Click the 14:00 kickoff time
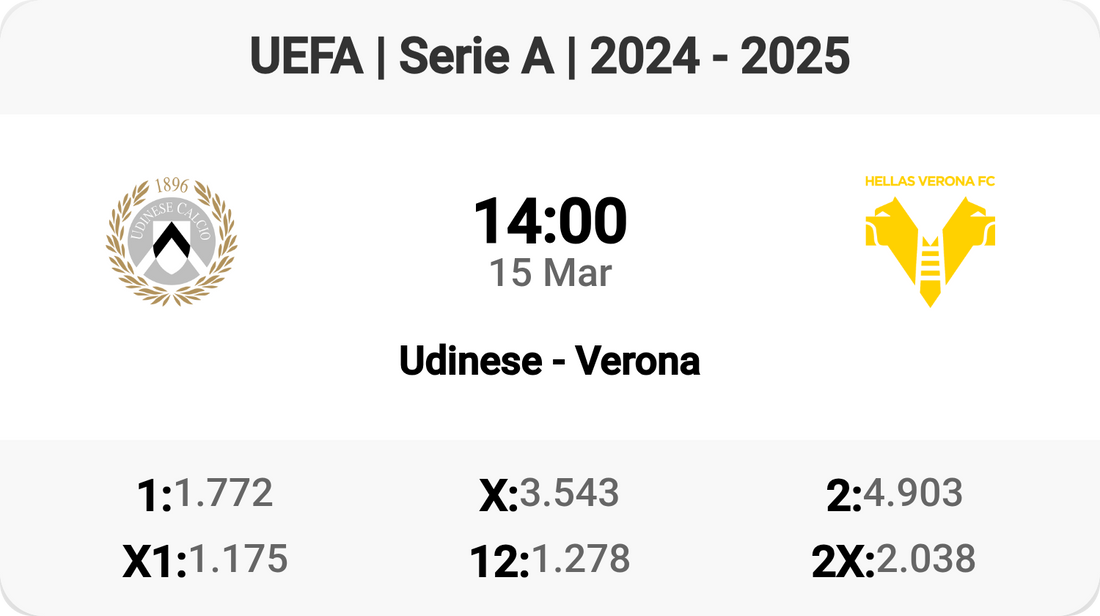1100x616 pixels. click(x=550, y=221)
